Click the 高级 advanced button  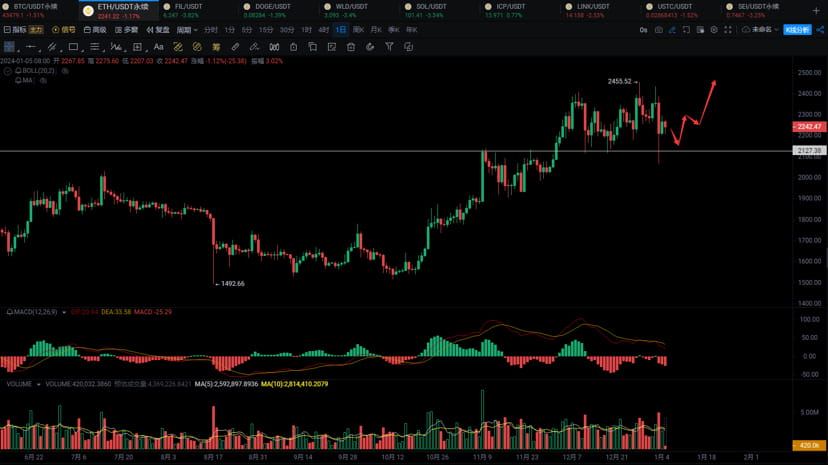pyautogui.click(x=95, y=30)
